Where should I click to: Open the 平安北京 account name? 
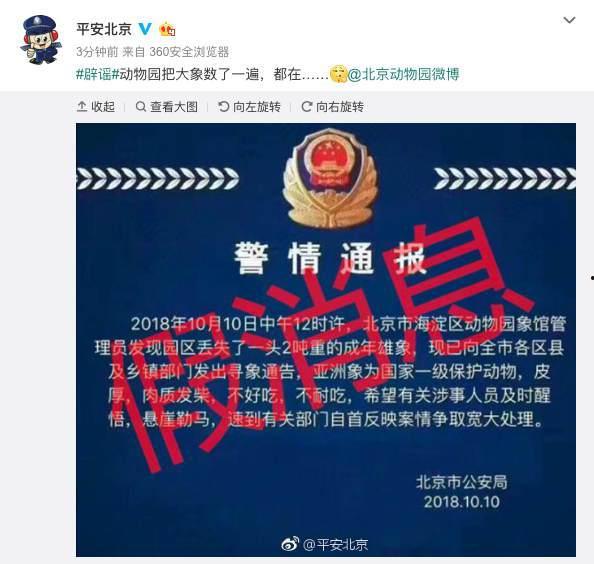tap(104, 29)
